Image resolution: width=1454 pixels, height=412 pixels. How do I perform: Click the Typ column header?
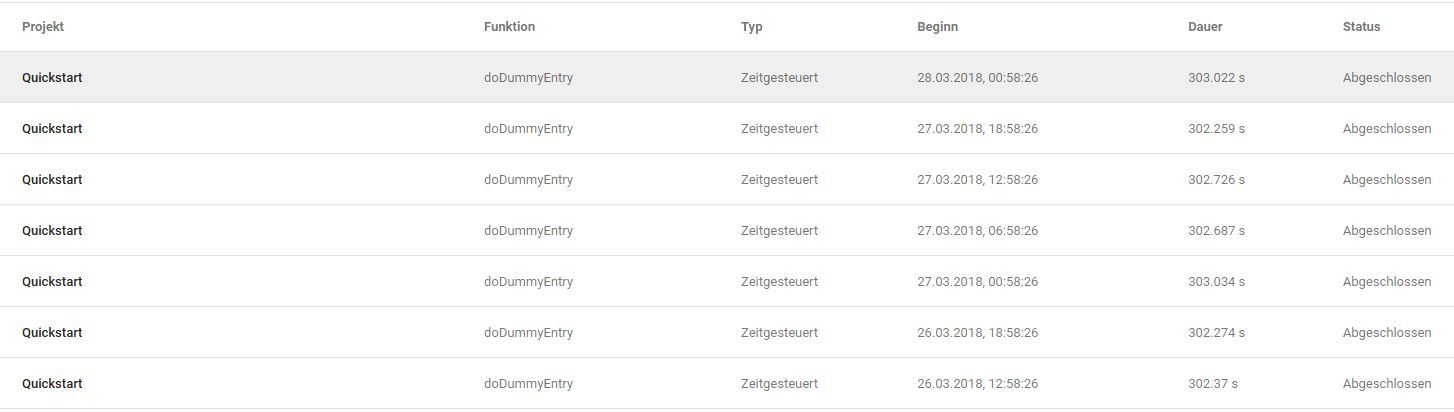click(x=752, y=27)
